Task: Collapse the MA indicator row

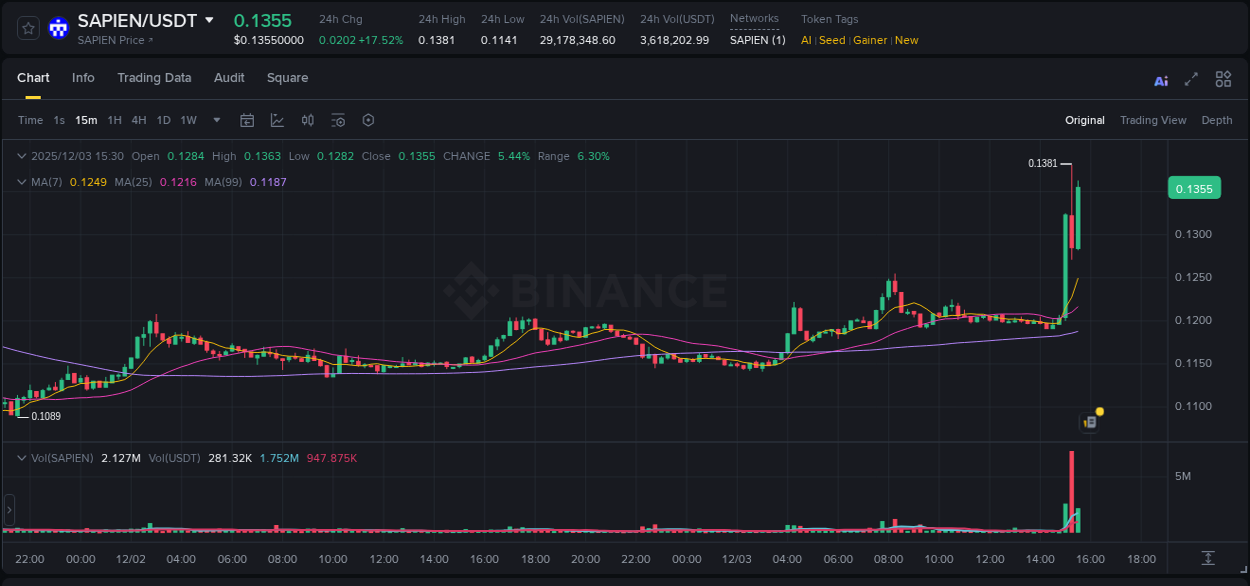Action: pos(21,182)
